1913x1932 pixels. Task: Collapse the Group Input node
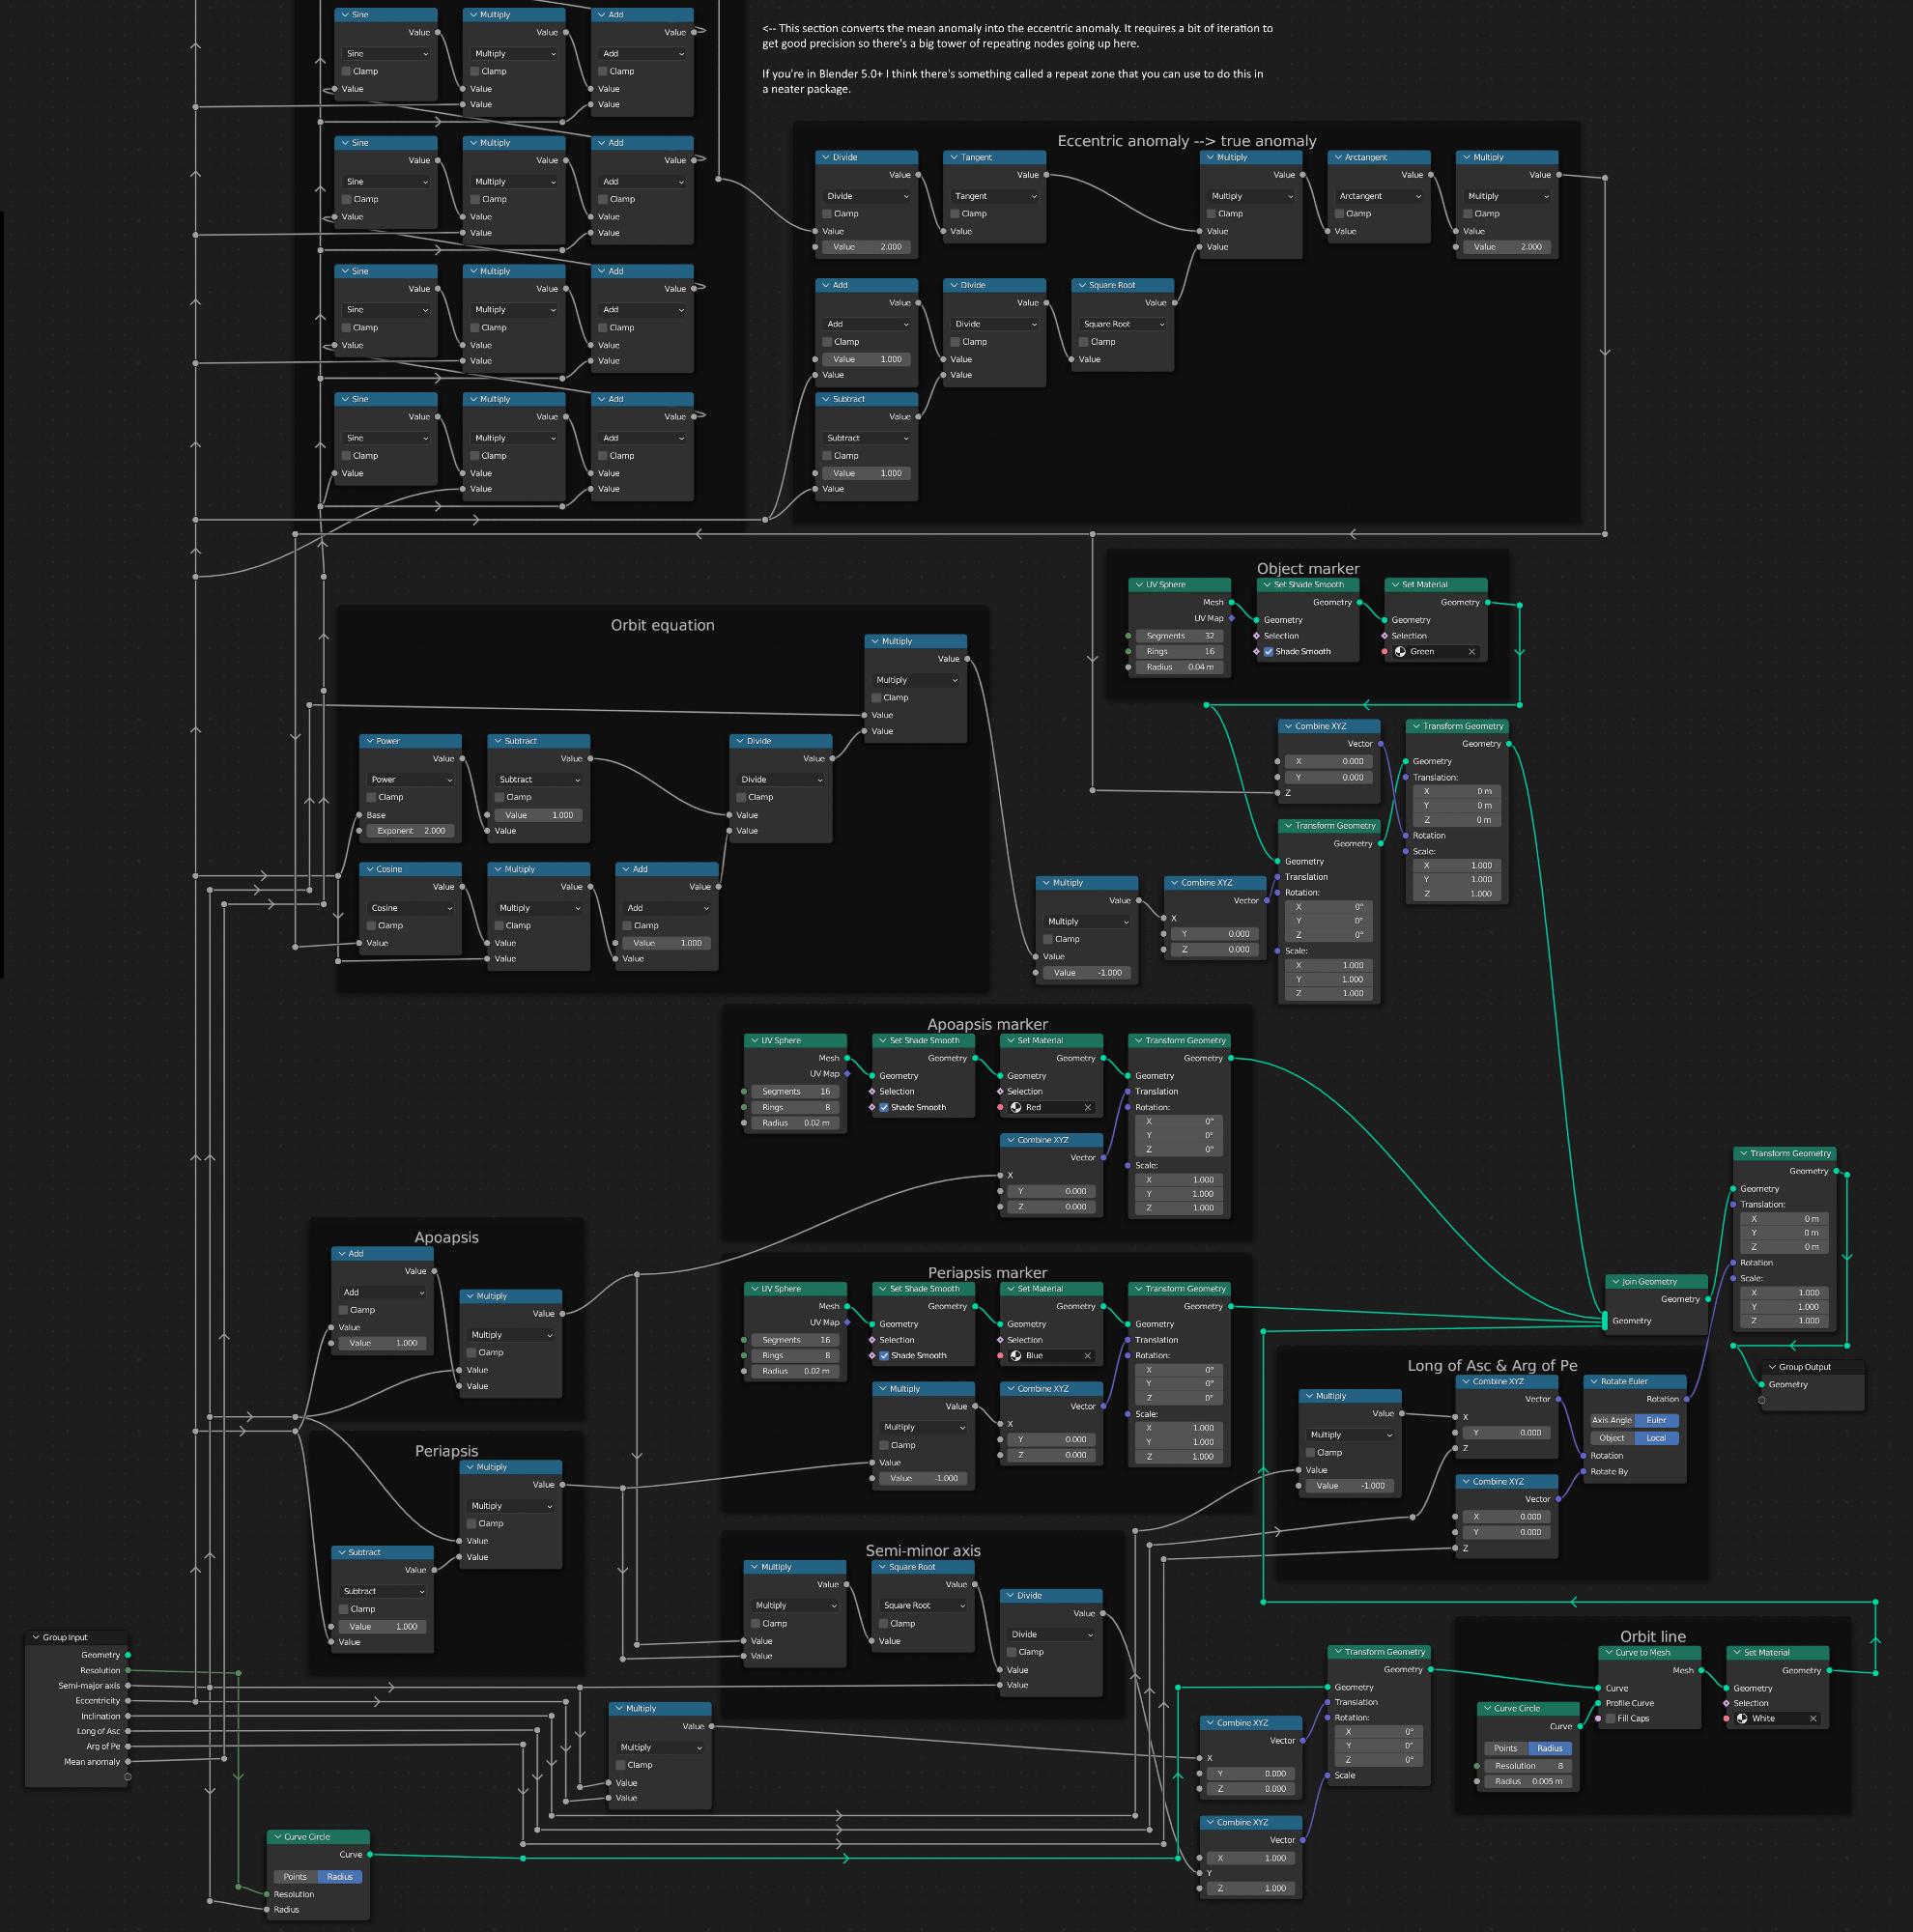(x=37, y=1638)
